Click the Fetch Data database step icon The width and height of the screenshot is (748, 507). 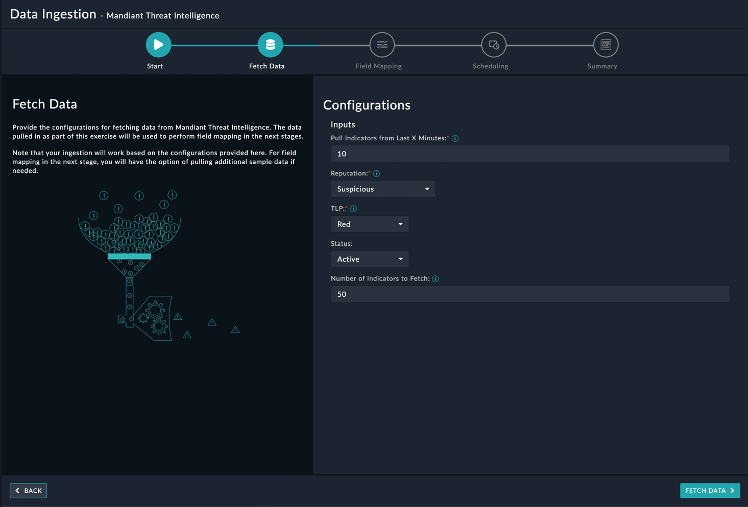(269, 44)
